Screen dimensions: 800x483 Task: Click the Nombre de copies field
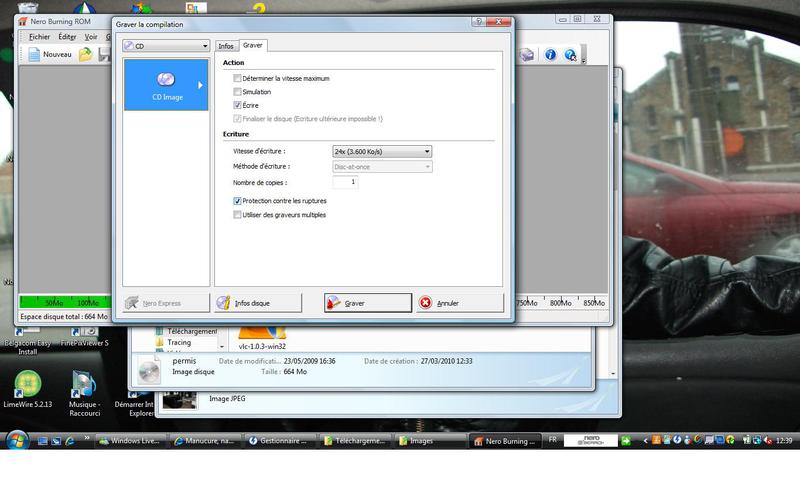[345, 182]
